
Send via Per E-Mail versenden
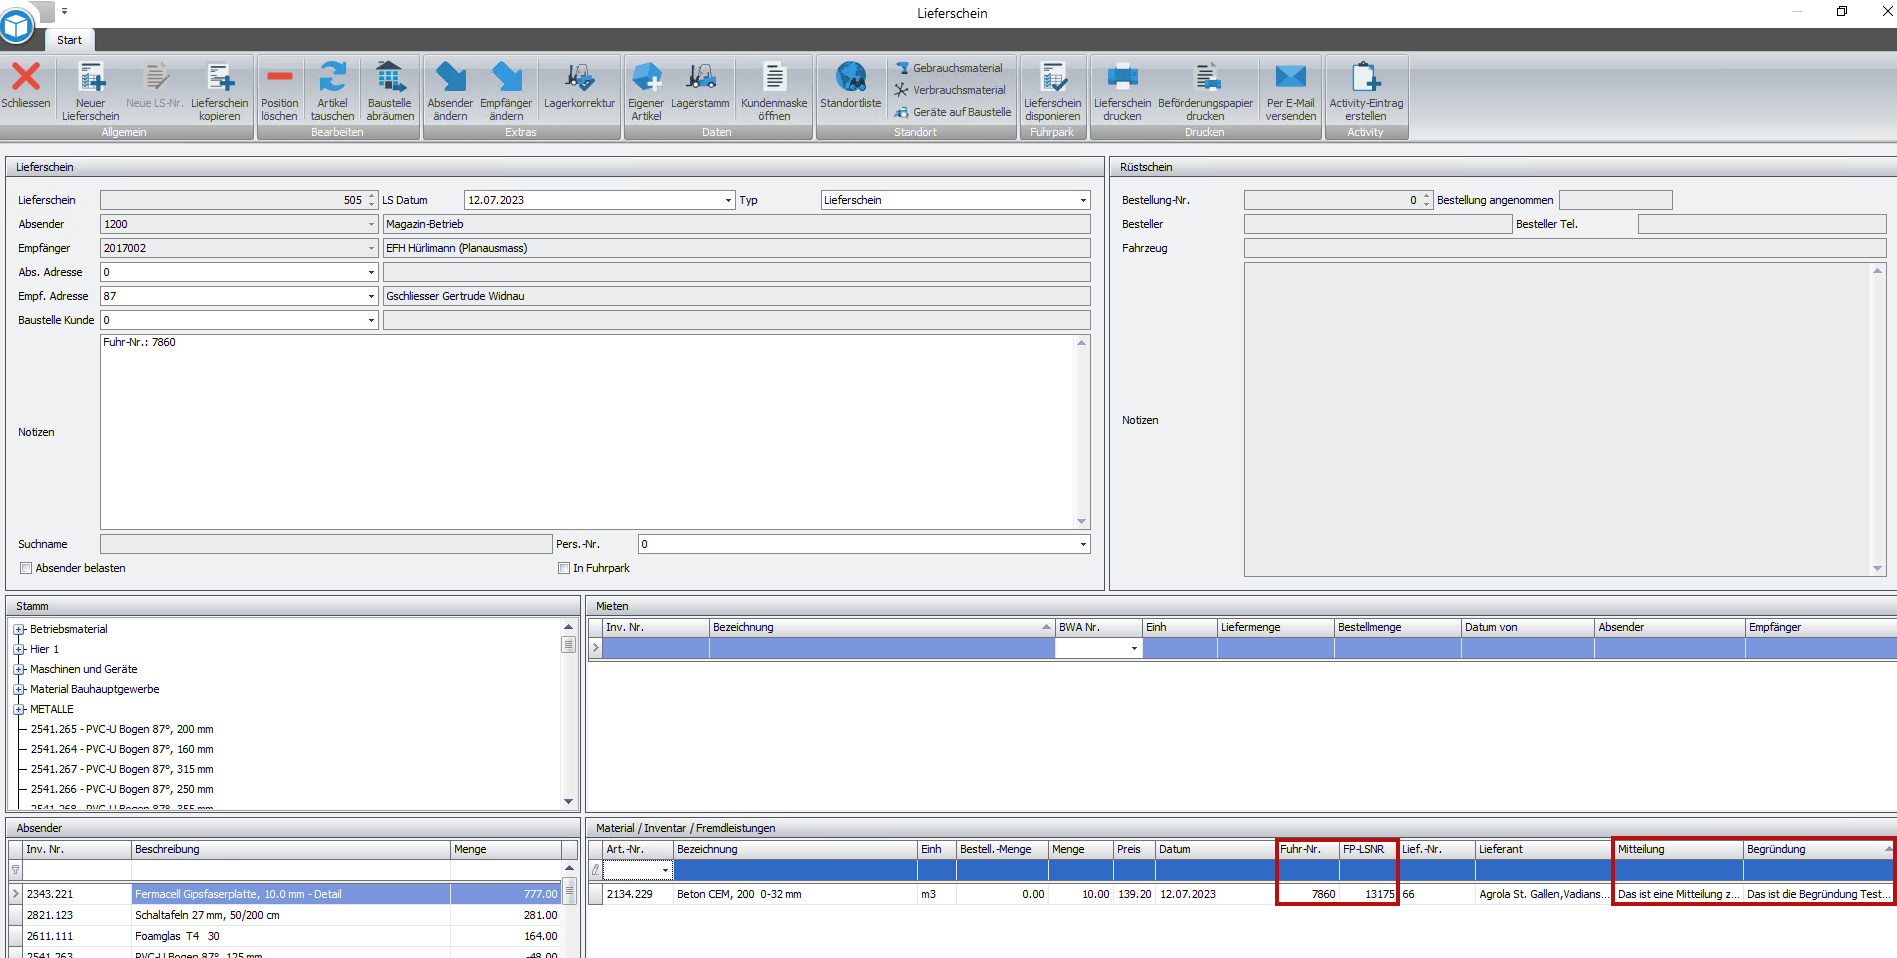(x=1290, y=78)
